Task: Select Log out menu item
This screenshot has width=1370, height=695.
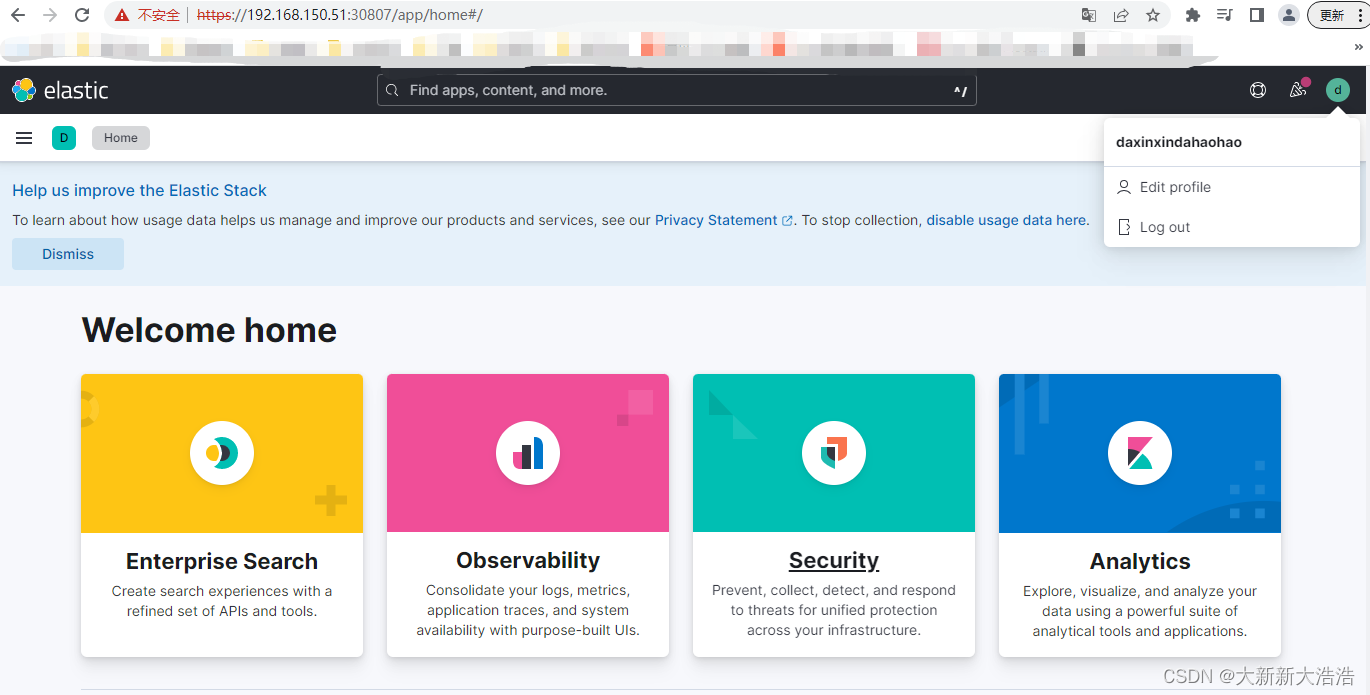Action: [x=1232, y=227]
